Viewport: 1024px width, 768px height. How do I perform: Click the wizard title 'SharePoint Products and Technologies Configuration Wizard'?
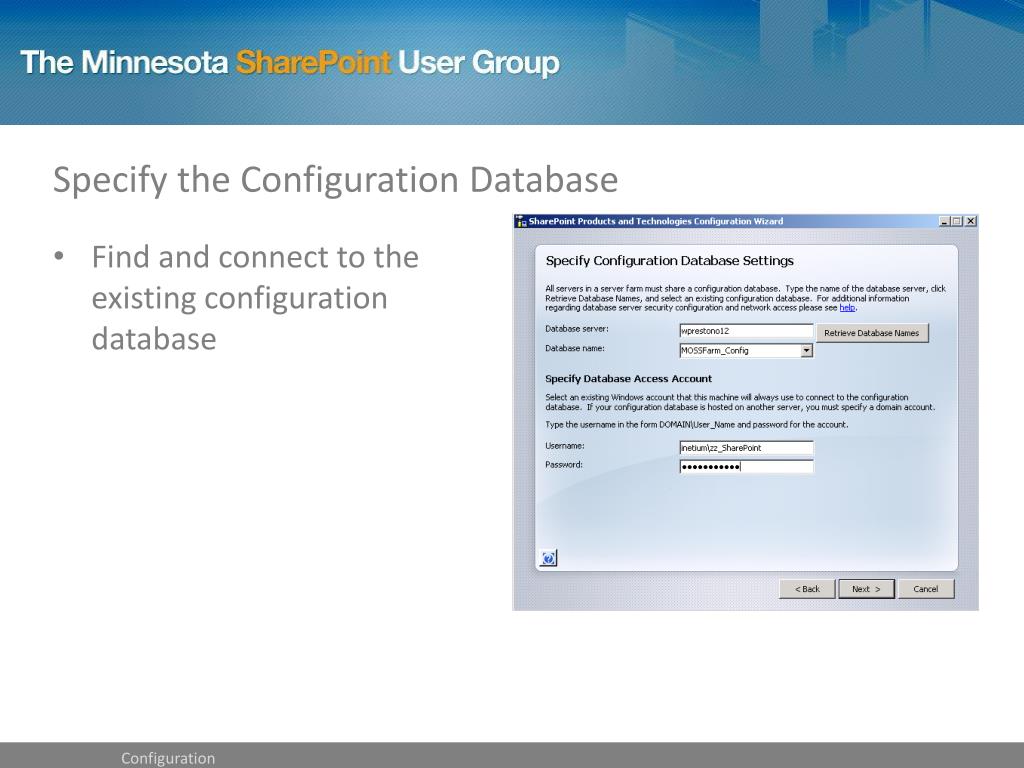point(656,221)
